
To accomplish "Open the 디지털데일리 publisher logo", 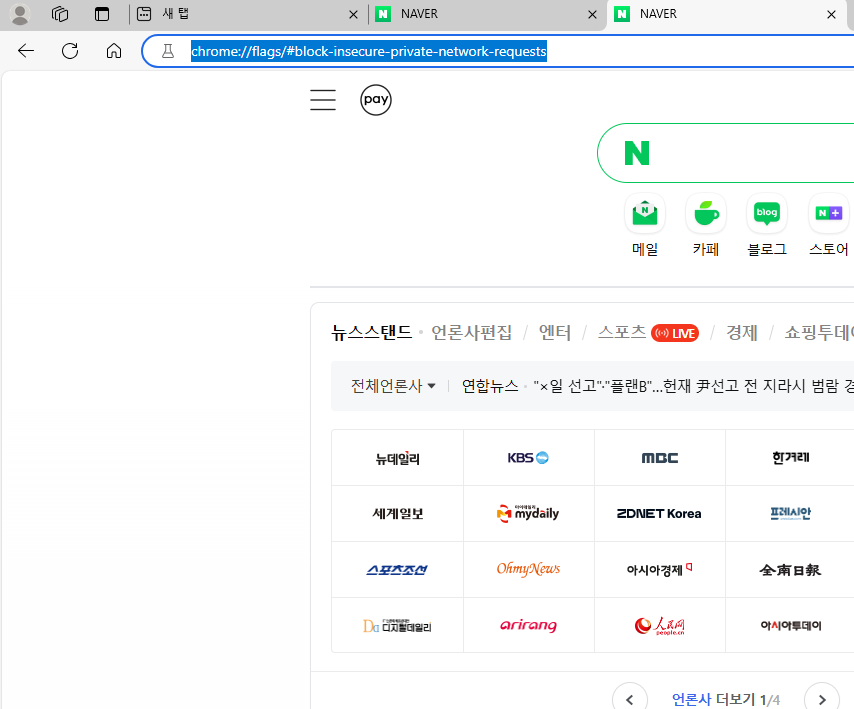I will click(x=398, y=625).
